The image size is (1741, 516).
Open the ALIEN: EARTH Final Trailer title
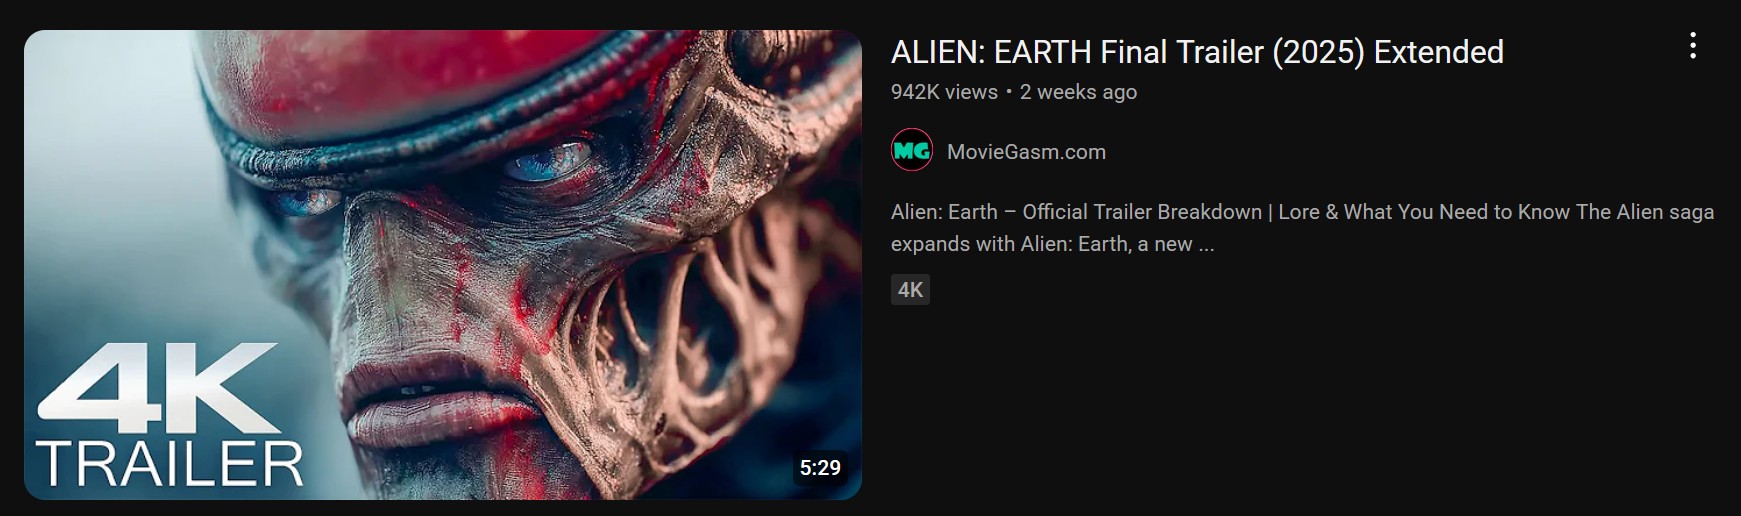[1197, 52]
